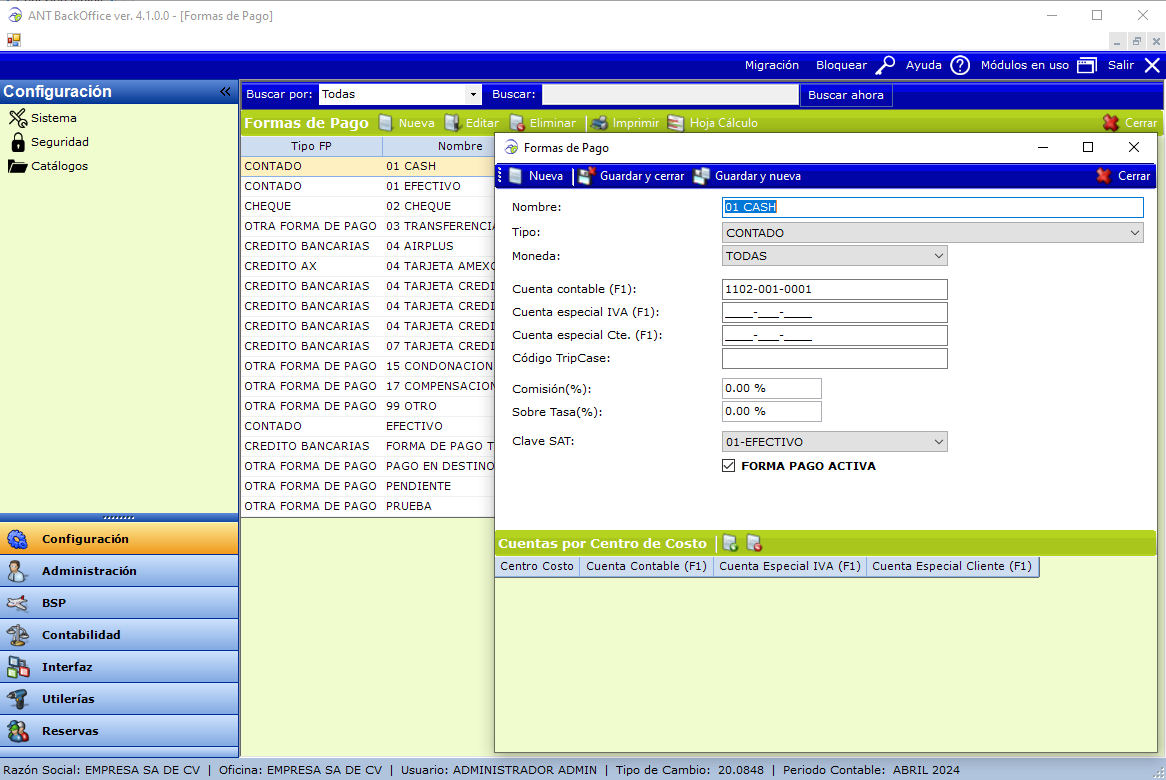The image size is (1166, 780).
Task: Click the Ayuda help icon
Action: [960, 65]
